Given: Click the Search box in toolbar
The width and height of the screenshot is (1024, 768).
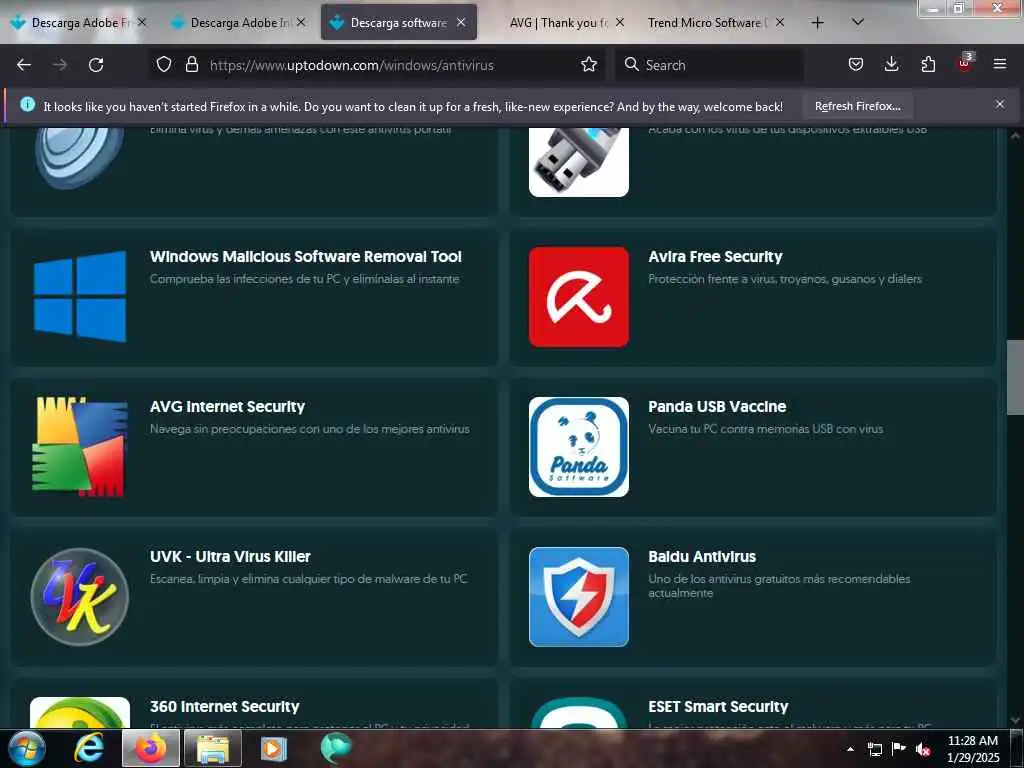Looking at the screenshot, I should point(709,65).
